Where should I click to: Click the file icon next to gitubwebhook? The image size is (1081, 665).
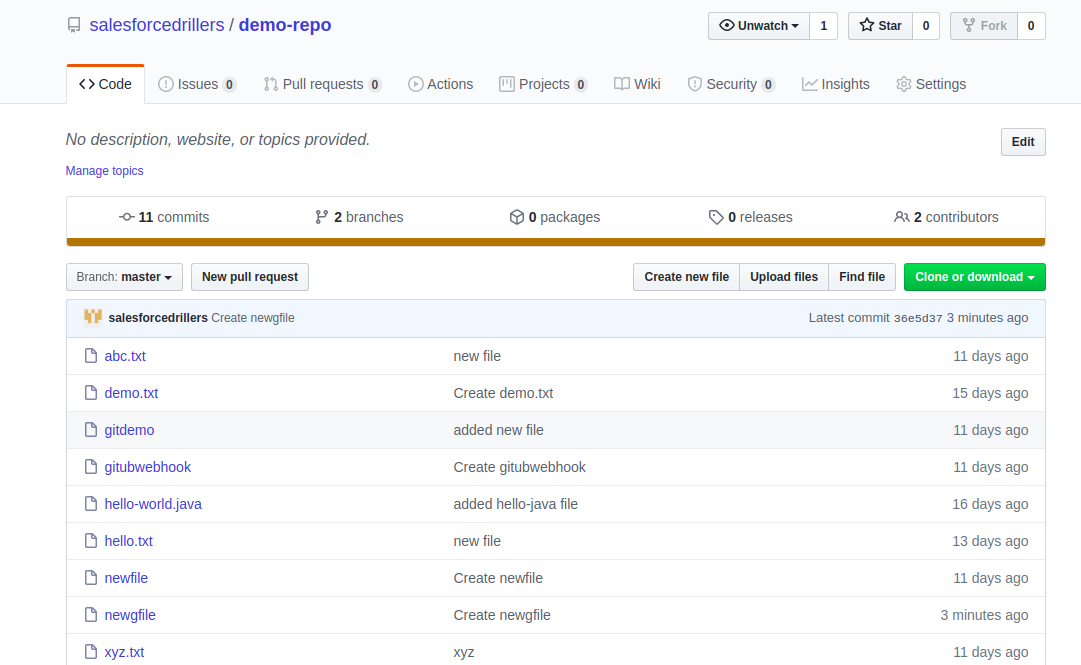tap(91, 467)
